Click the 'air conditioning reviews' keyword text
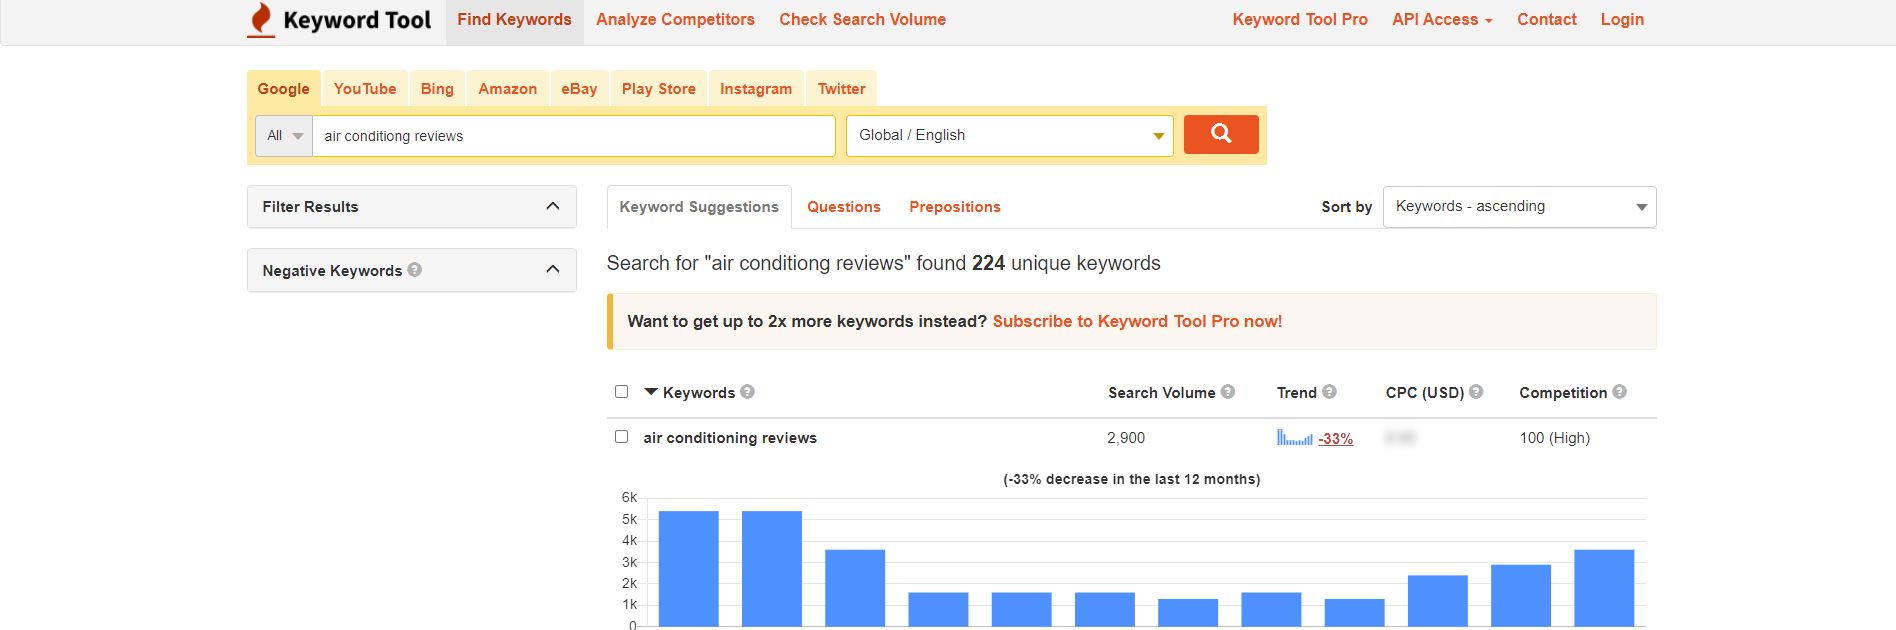This screenshot has height=630, width=1896. tap(730, 437)
